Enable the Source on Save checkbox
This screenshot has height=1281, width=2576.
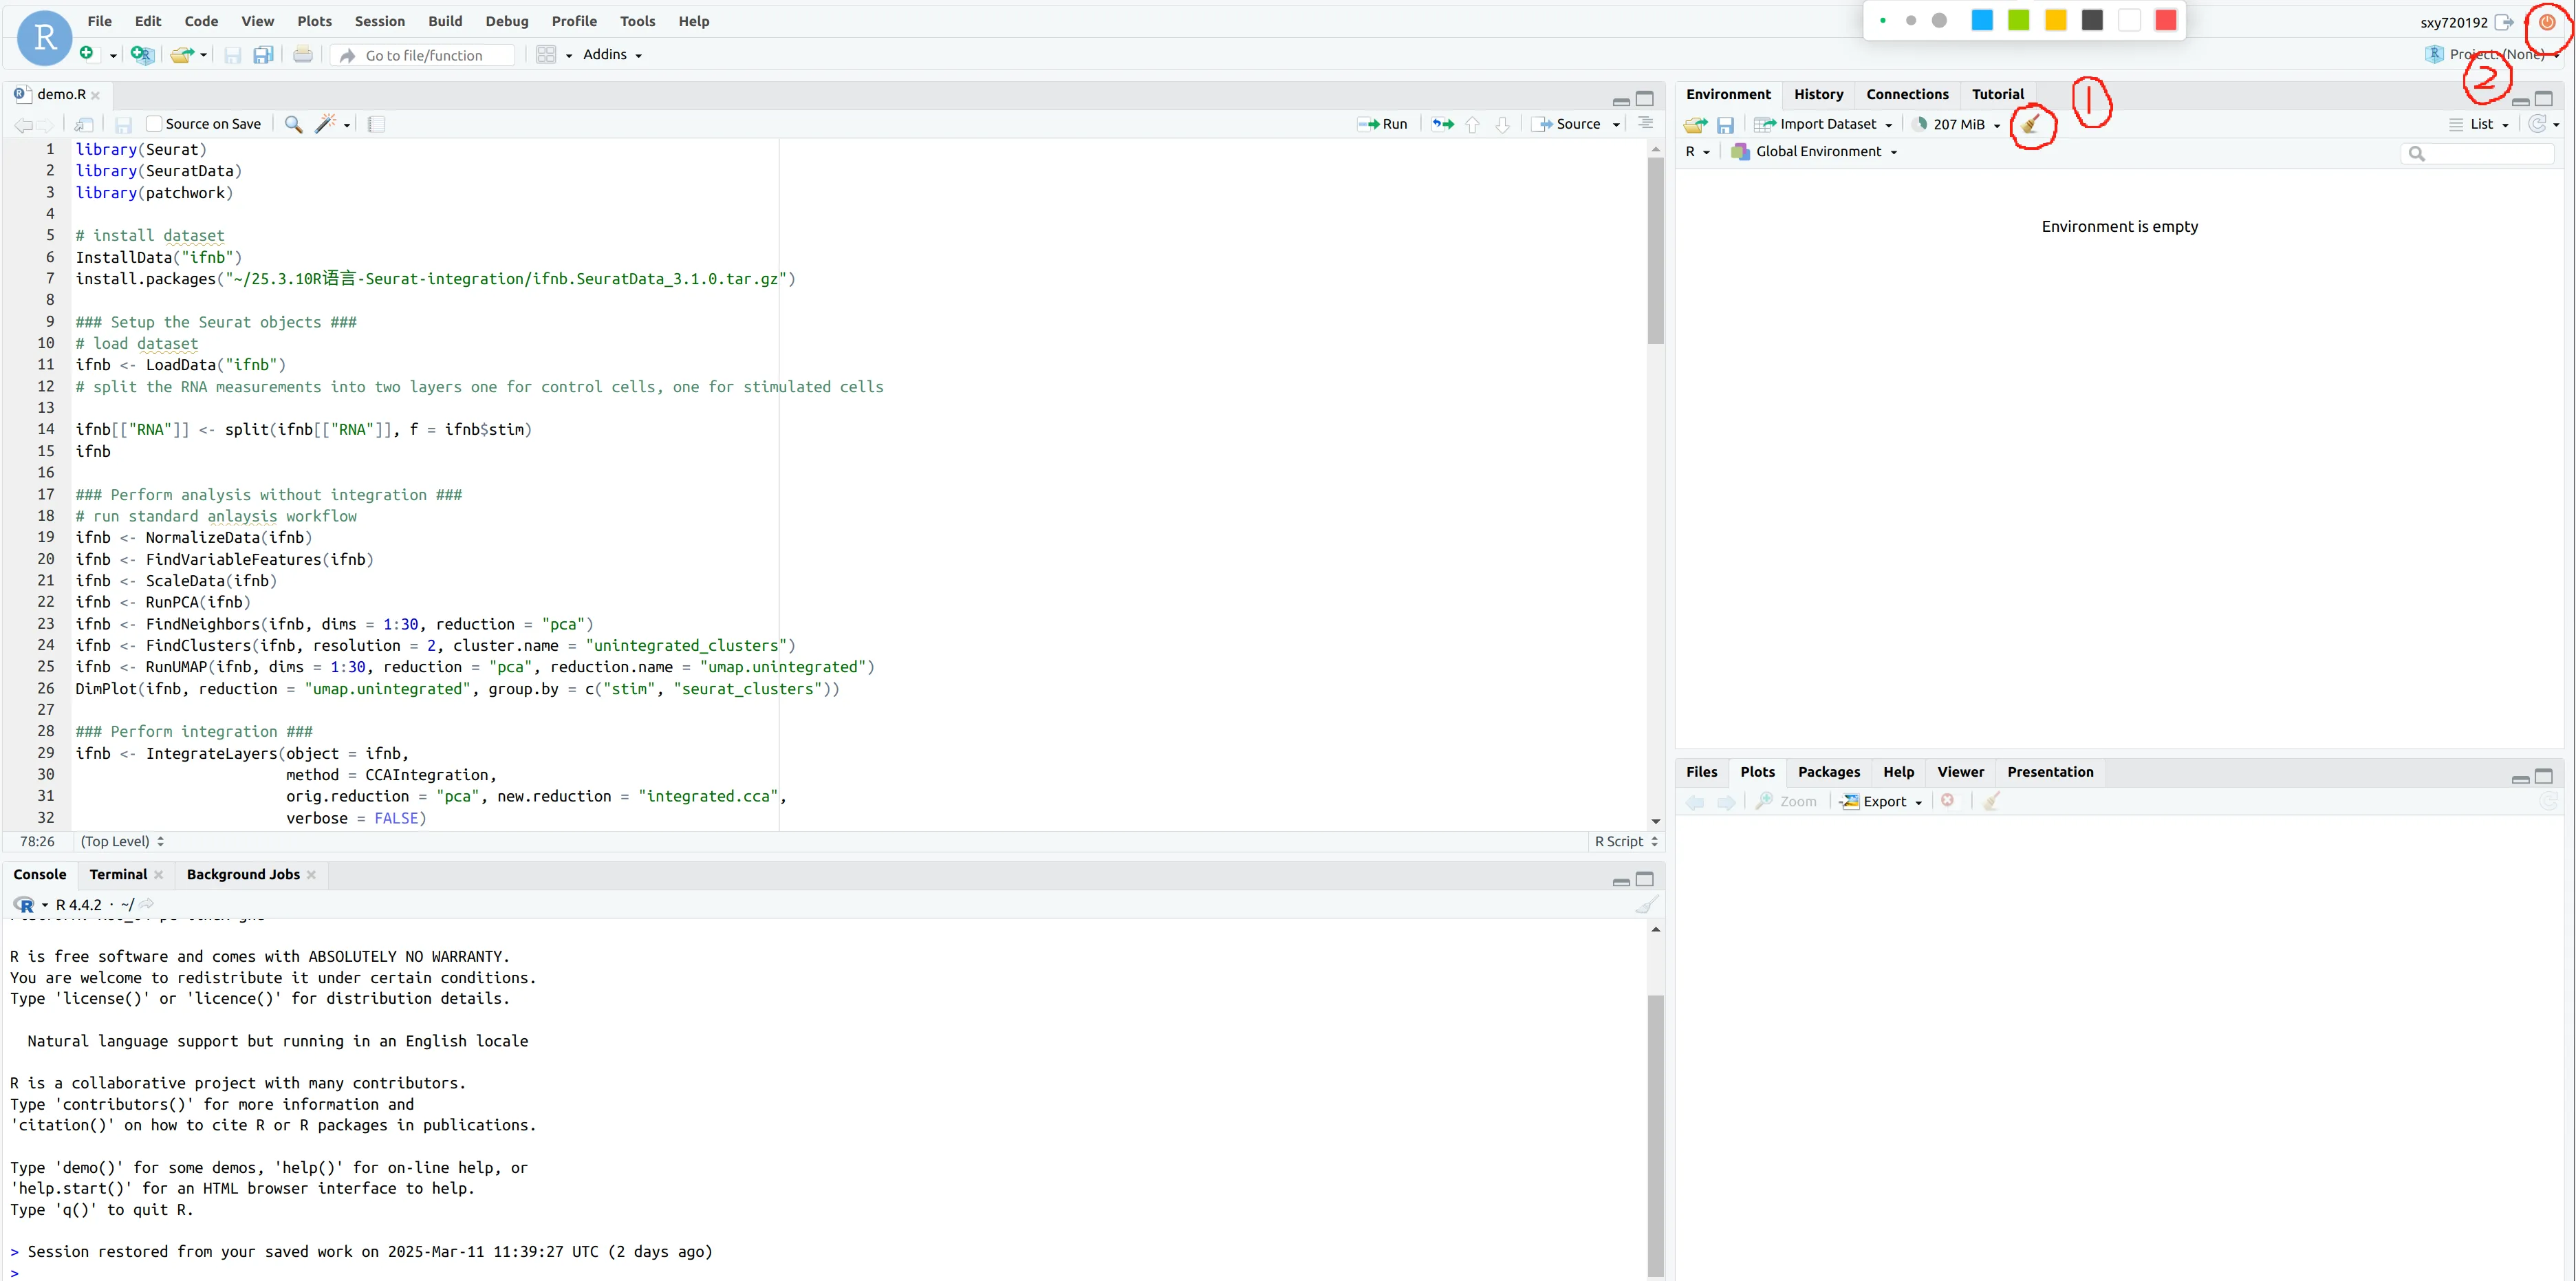(154, 124)
